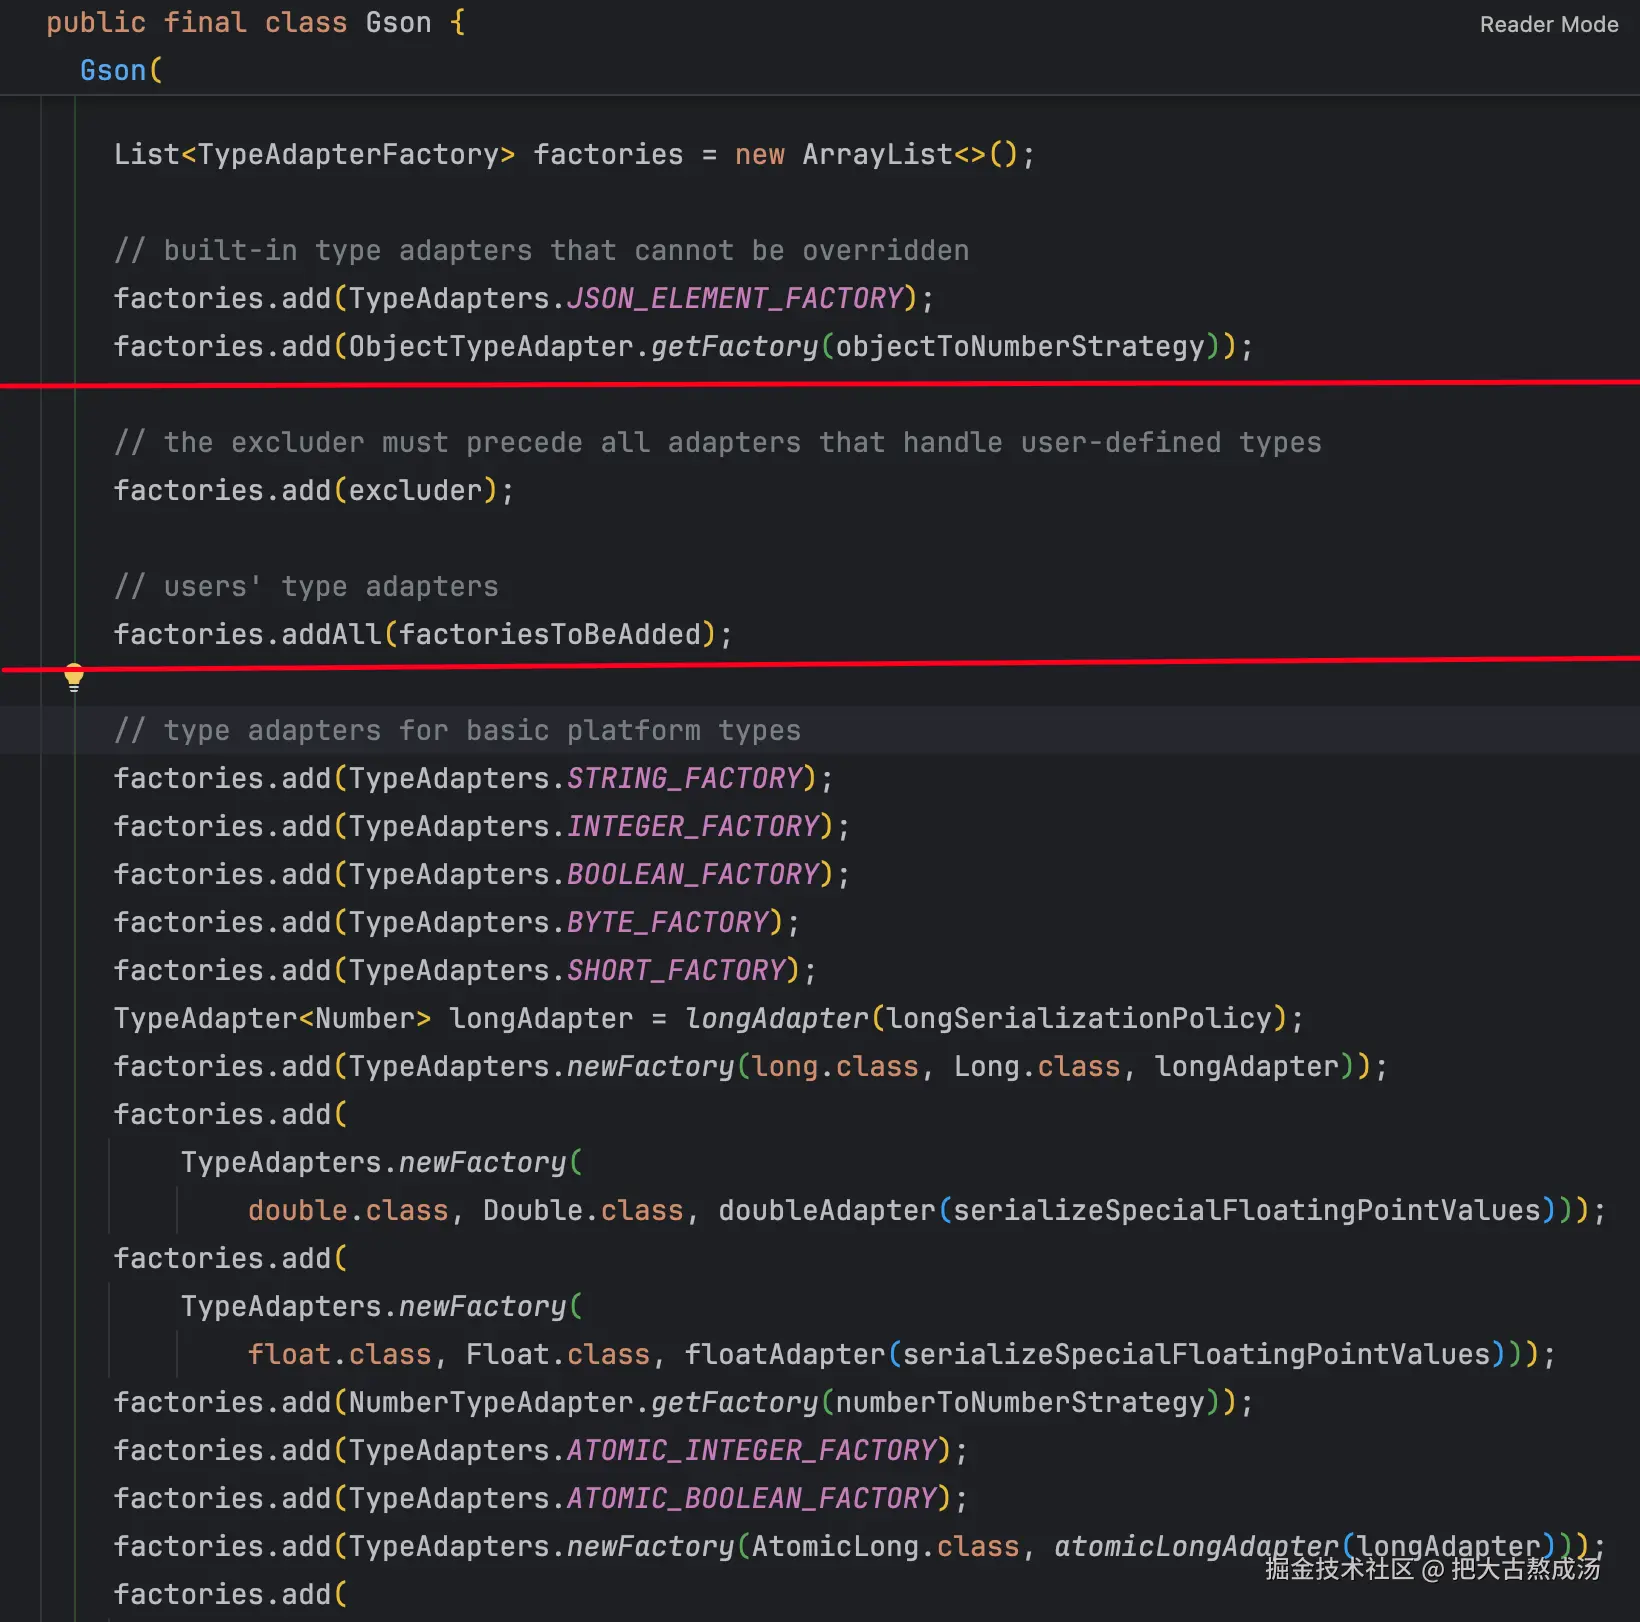The image size is (1640, 1622).
Task: Click 'AtomicLong.class' in the code
Action: pyautogui.click(x=886, y=1547)
